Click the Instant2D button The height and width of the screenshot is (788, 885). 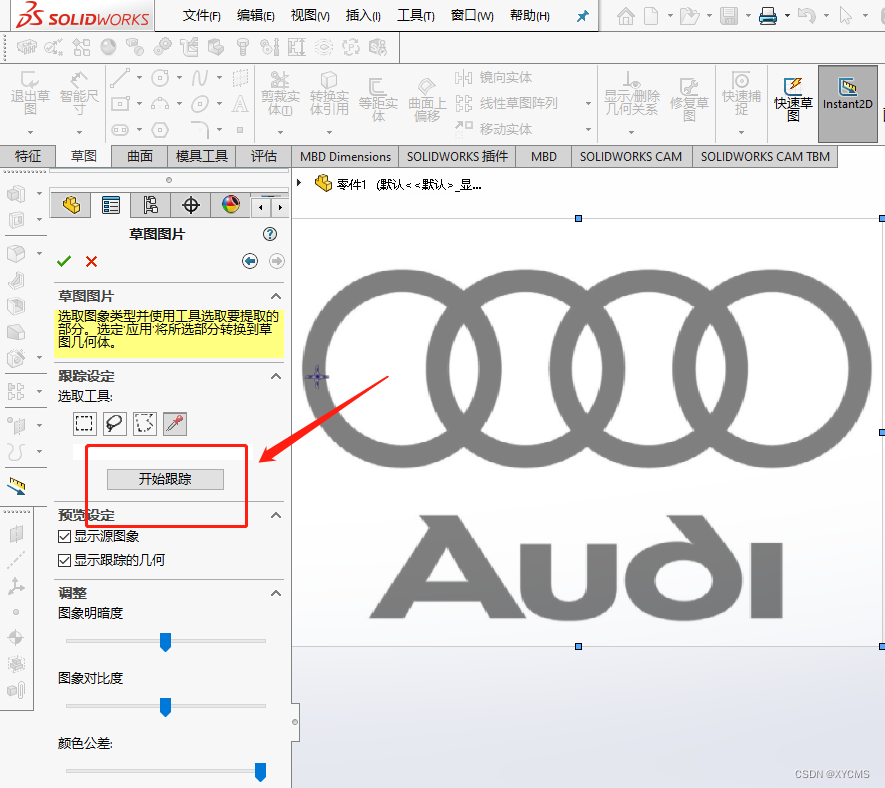848,104
